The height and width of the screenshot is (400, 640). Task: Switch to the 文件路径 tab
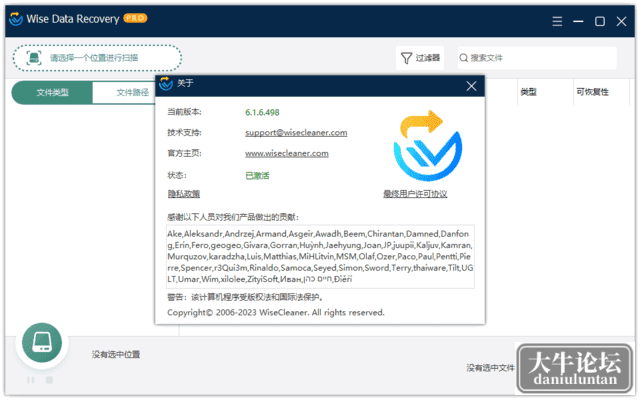(x=132, y=93)
